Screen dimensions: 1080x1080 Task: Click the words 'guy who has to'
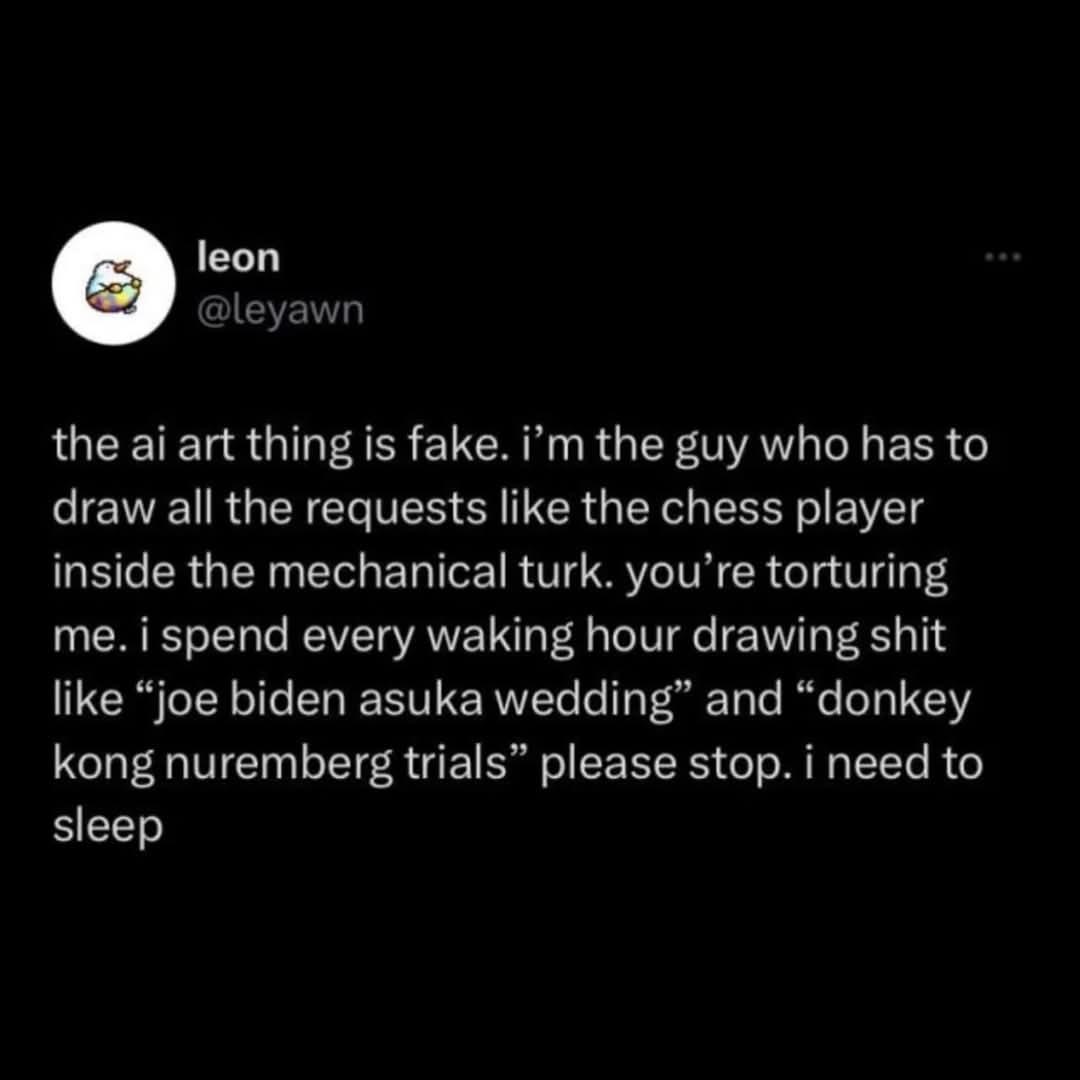(x=833, y=446)
